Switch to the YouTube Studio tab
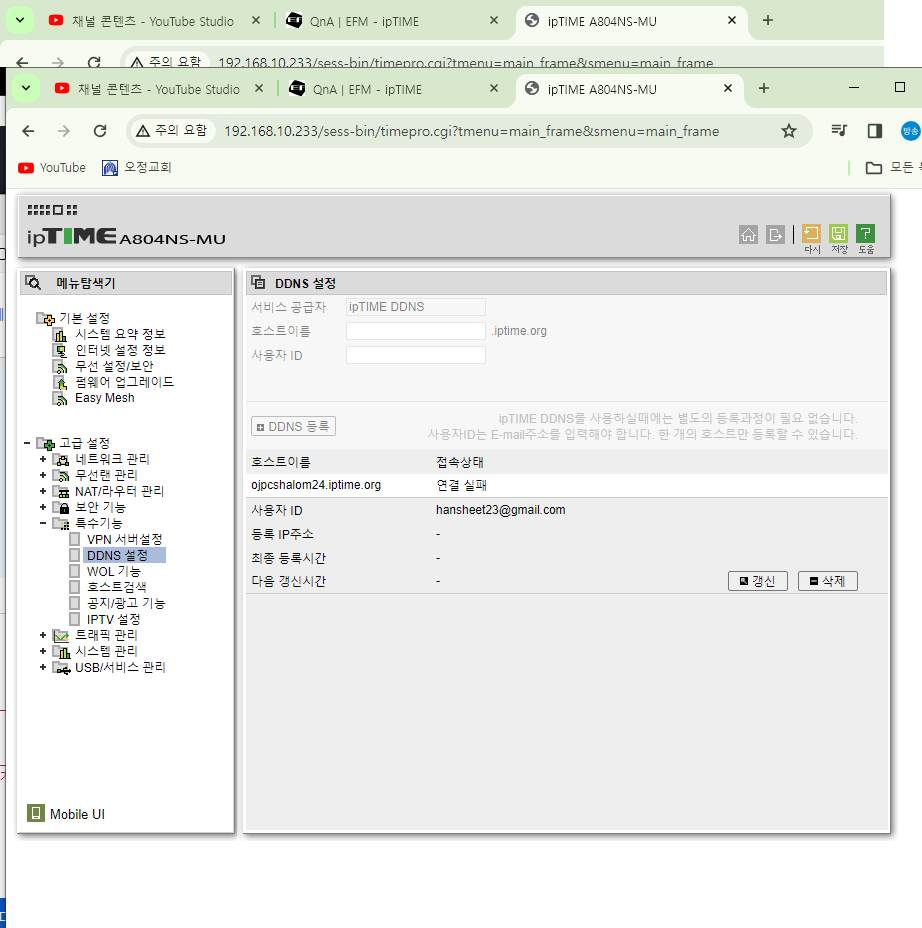The image size is (922, 928). point(158,89)
